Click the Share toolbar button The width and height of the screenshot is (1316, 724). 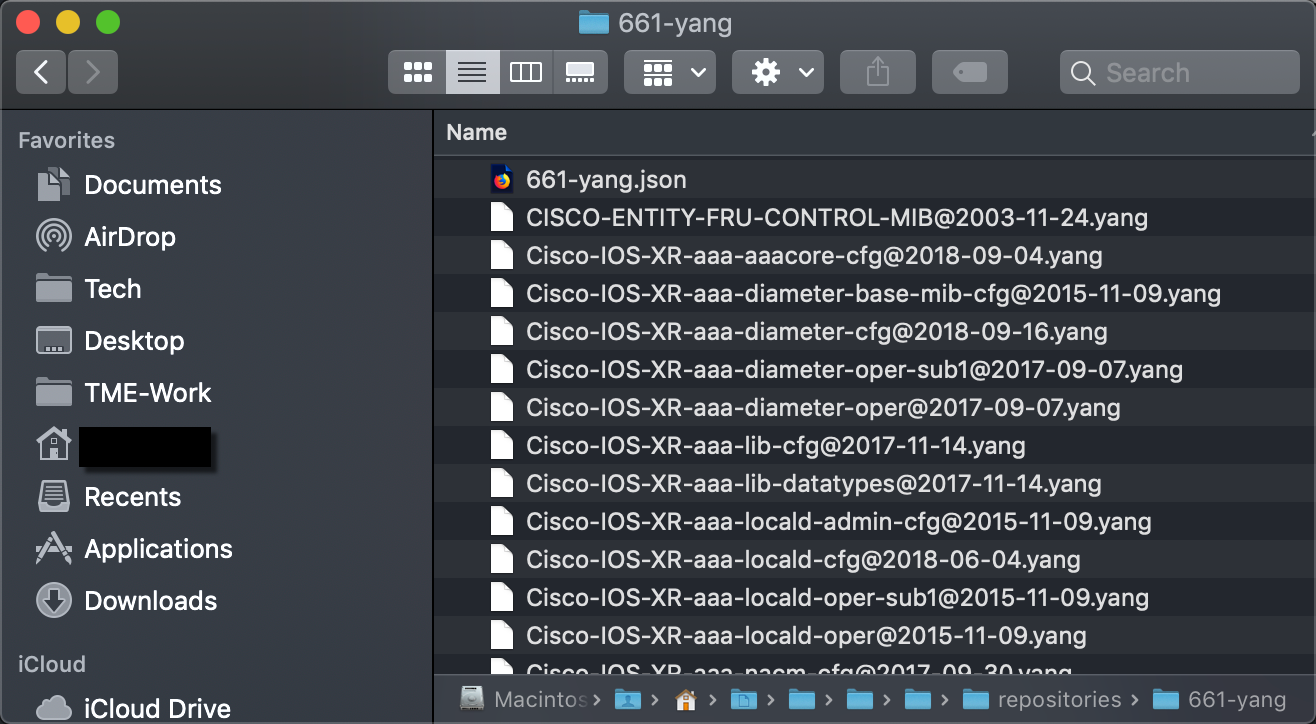[878, 72]
